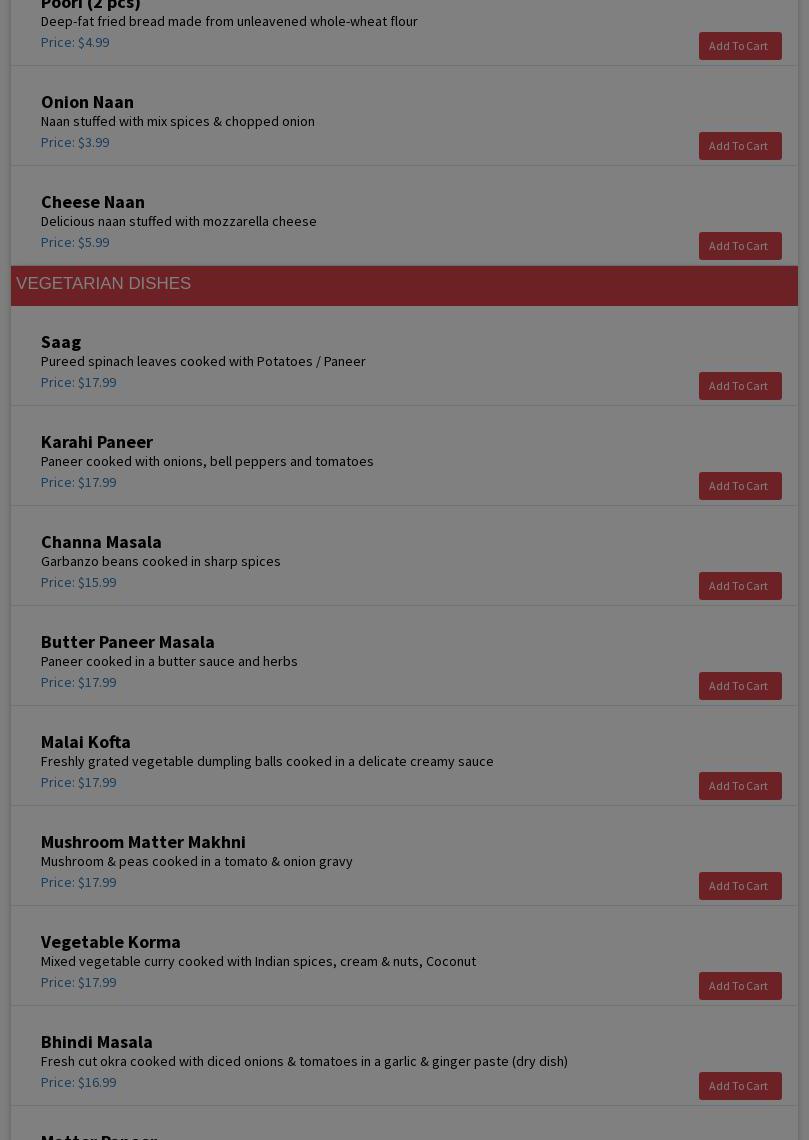Add Cheese Naan to cart

click(739, 246)
